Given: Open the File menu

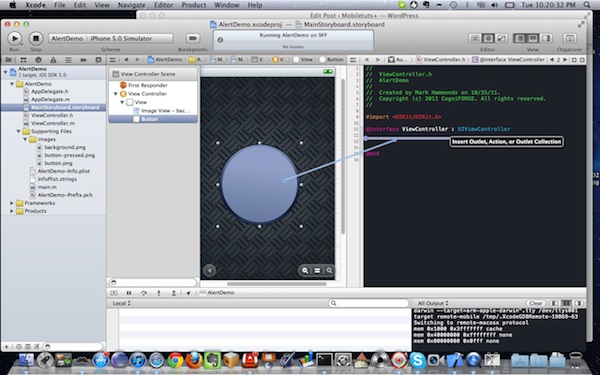Looking at the screenshot, I should point(59,5).
